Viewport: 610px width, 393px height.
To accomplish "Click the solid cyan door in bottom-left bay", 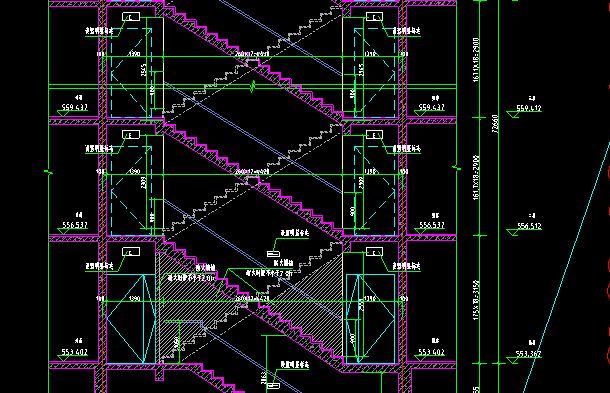I will click(131, 319).
